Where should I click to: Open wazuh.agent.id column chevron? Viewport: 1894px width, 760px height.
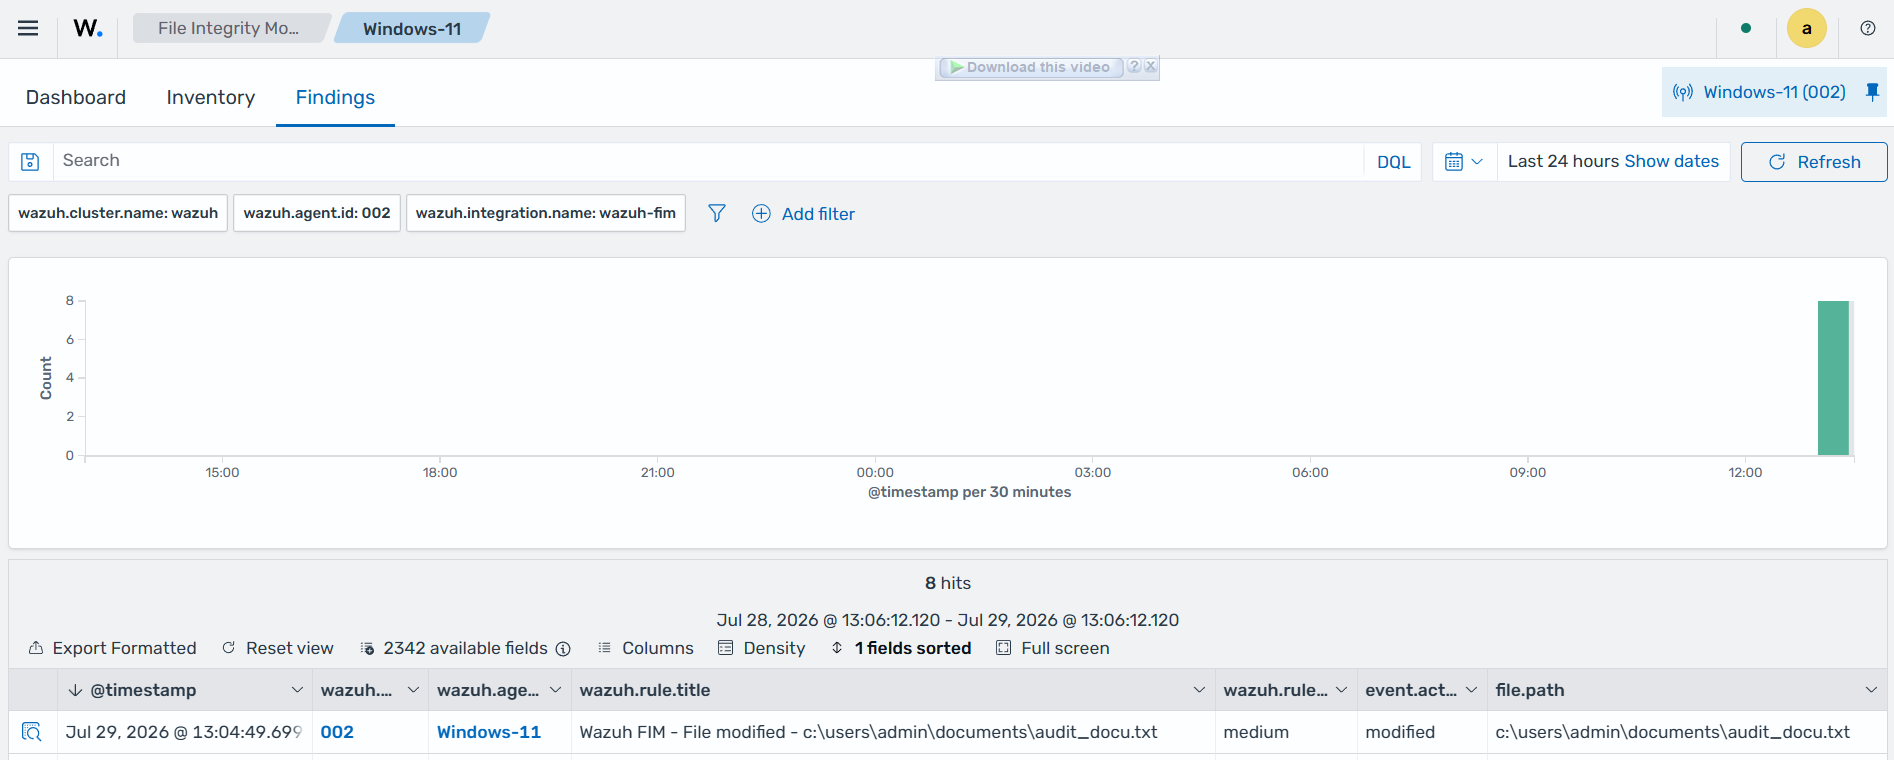pos(413,690)
